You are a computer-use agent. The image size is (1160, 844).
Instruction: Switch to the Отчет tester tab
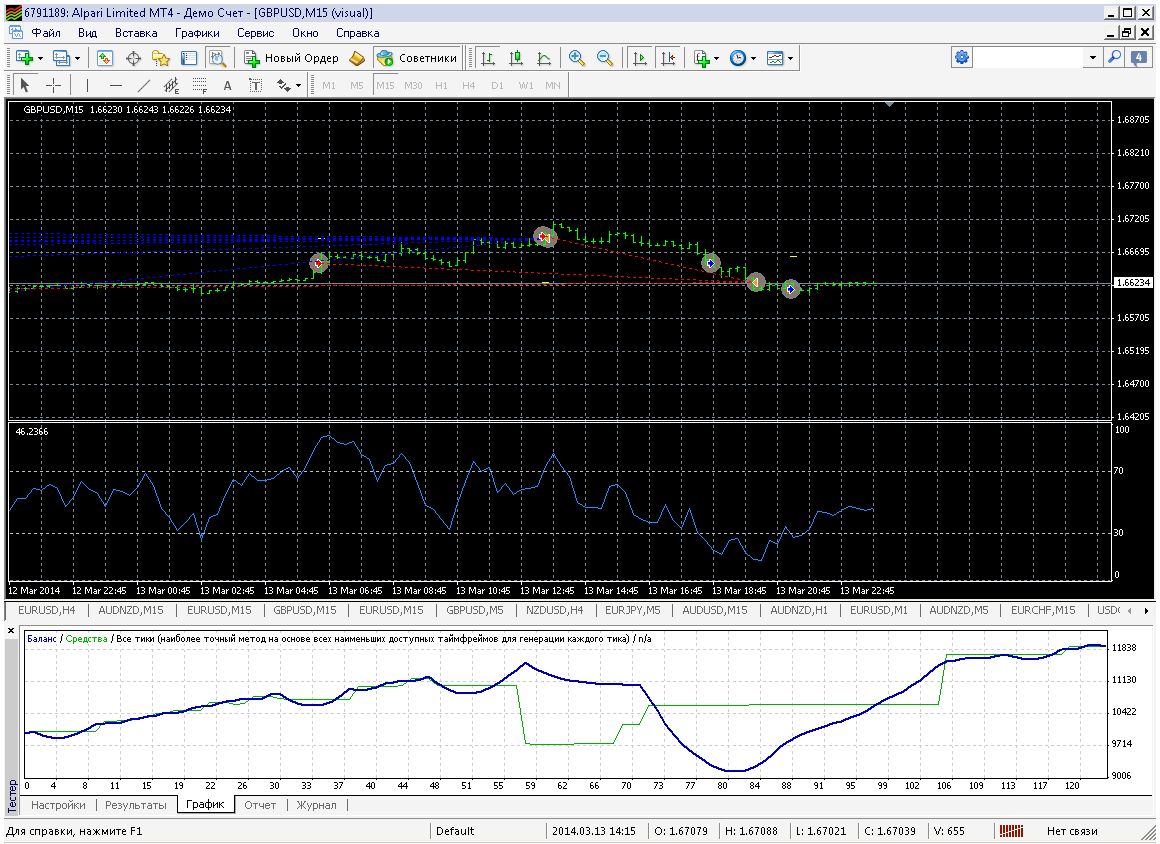point(260,805)
